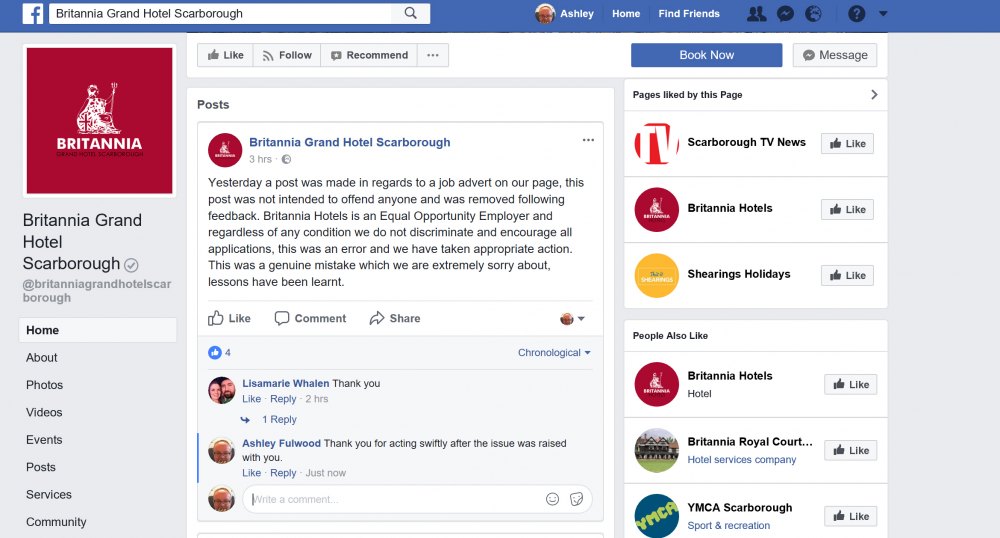Click the verified badge next to page name
This screenshot has height=538, width=1000.
tap(131, 265)
